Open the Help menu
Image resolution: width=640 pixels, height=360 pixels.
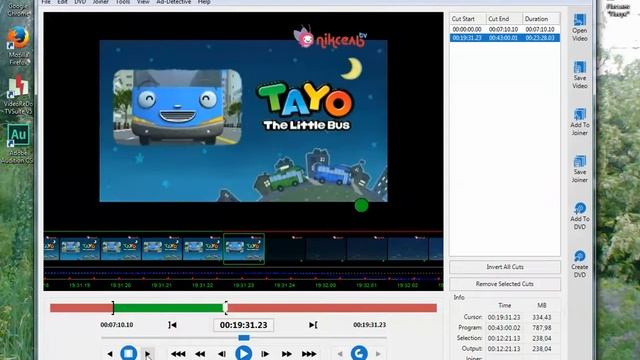point(204,2)
